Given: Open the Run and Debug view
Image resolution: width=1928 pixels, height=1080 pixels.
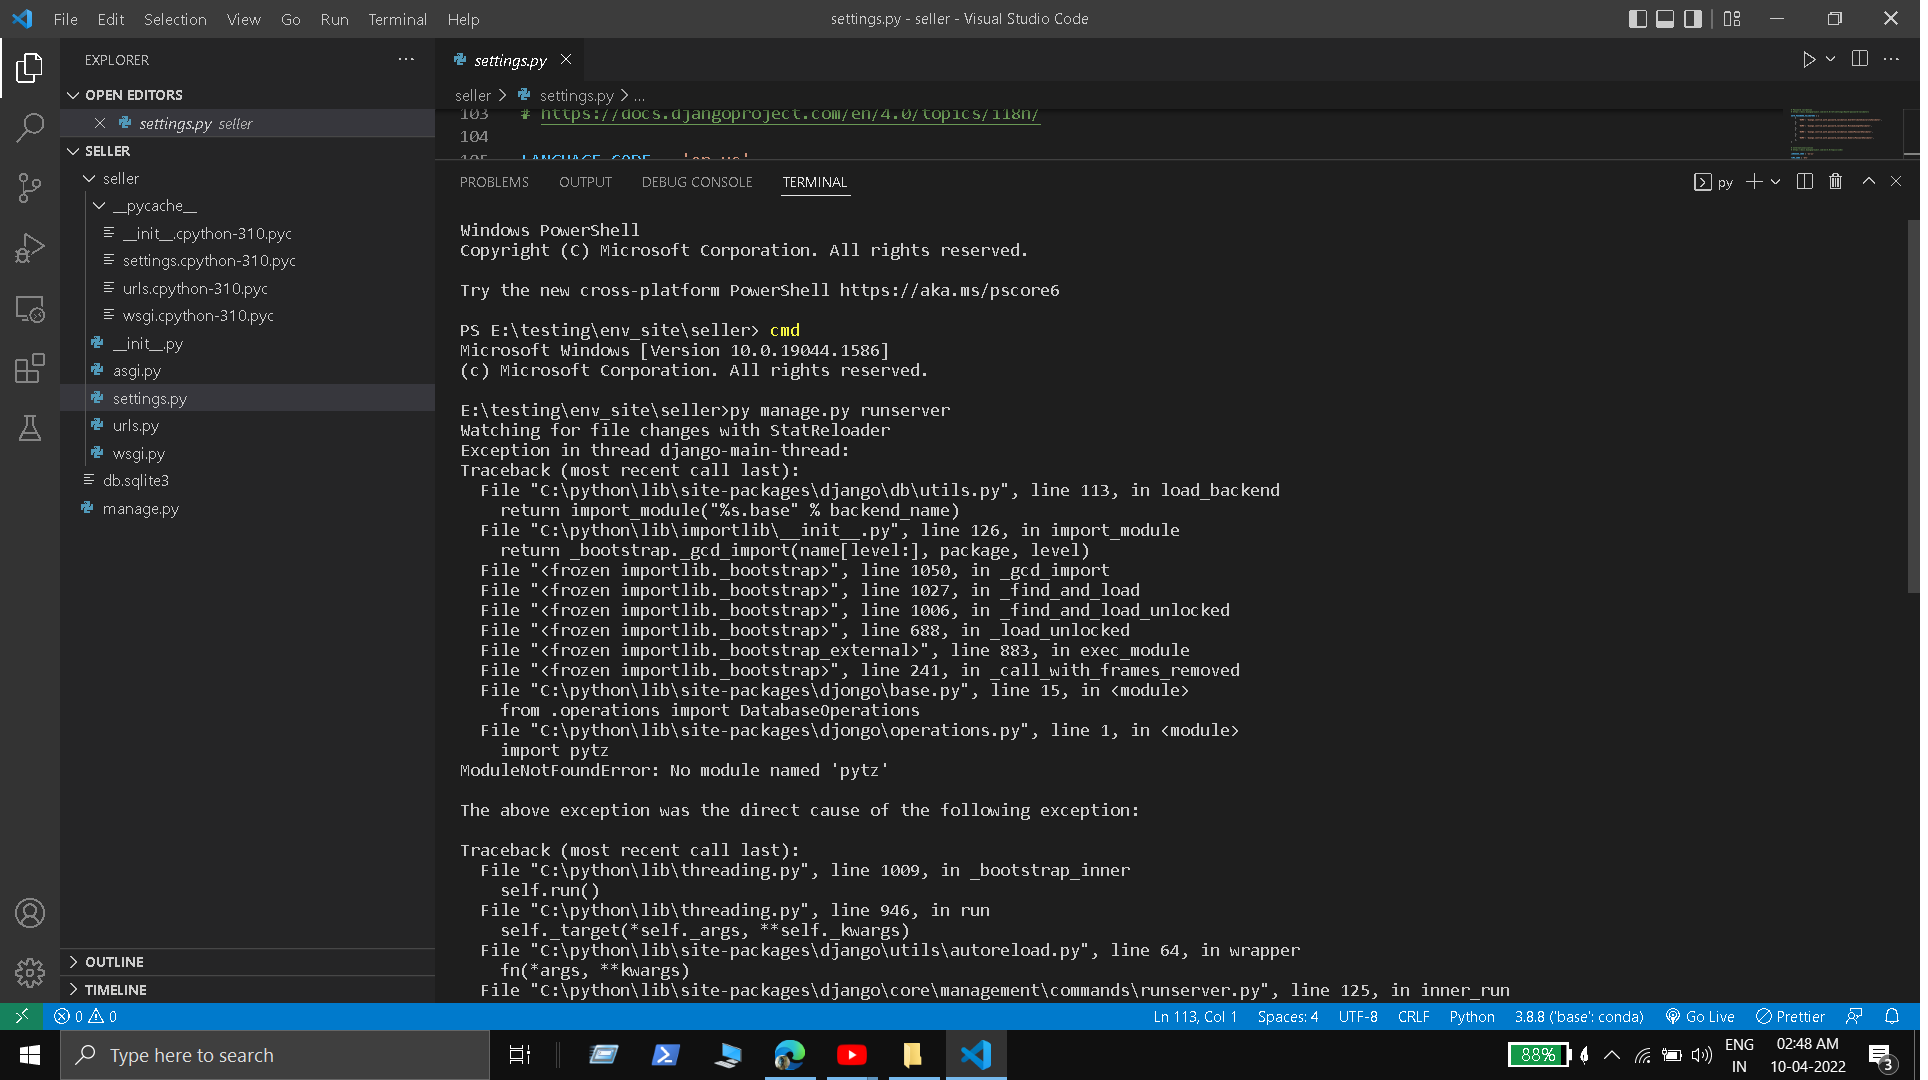Looking at the screenshot, I should [30, 248].
